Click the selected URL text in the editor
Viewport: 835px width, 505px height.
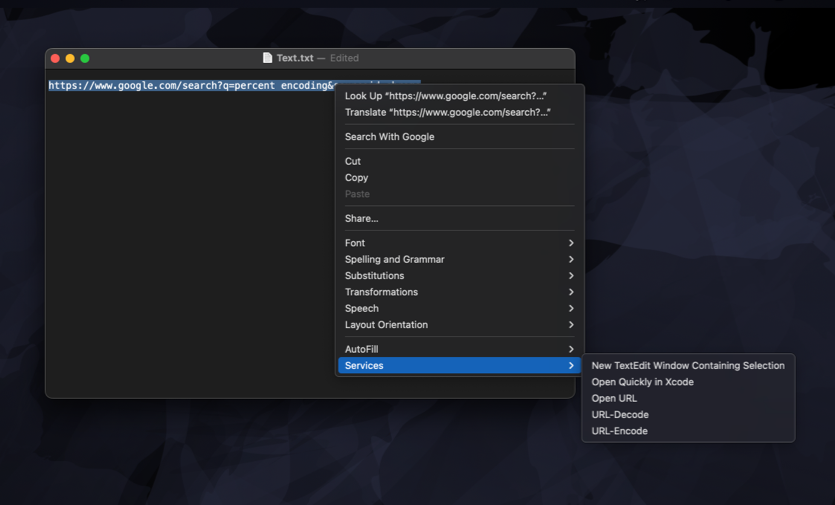click(192, 85)
